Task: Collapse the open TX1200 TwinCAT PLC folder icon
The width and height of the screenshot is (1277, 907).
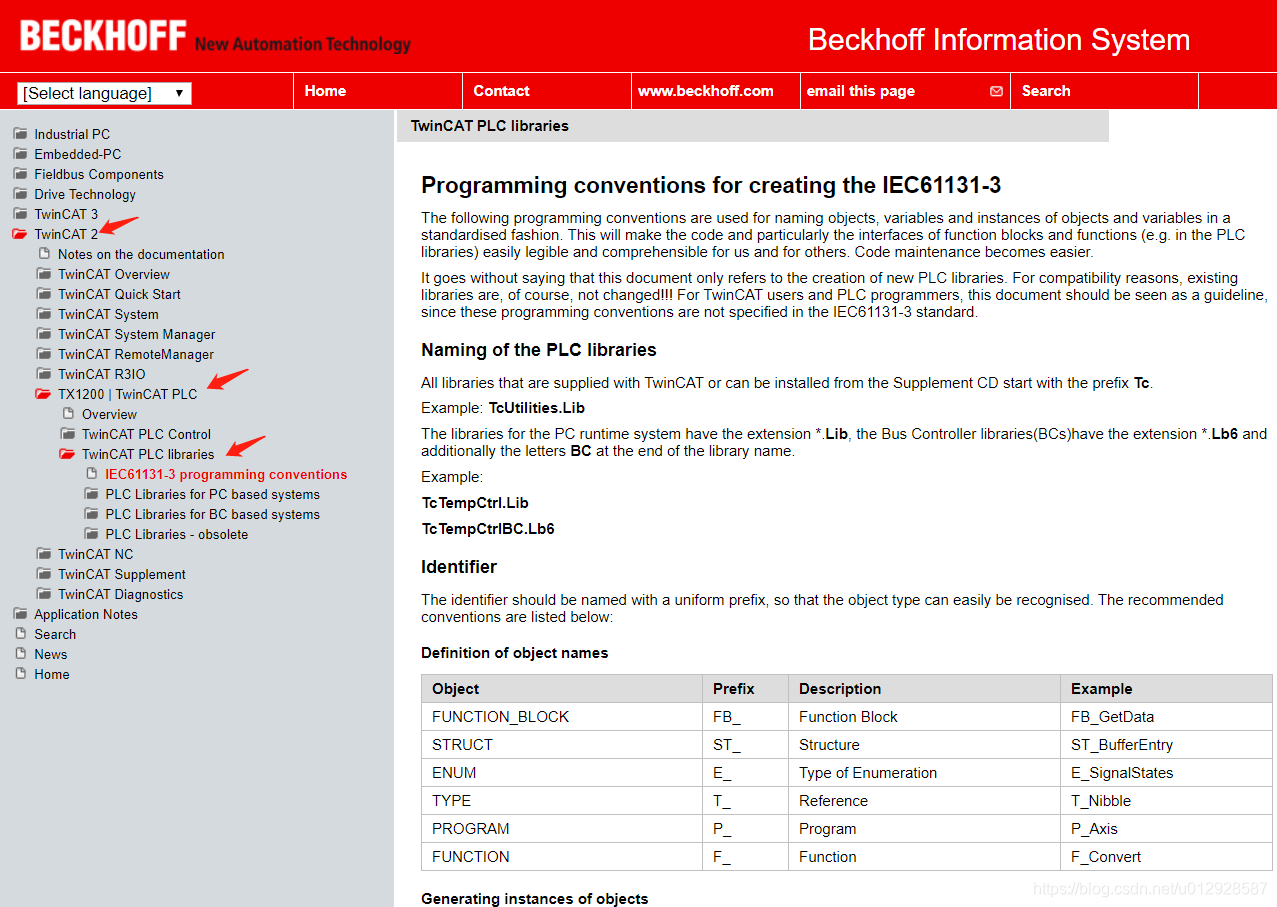Action: pos(44,394)
